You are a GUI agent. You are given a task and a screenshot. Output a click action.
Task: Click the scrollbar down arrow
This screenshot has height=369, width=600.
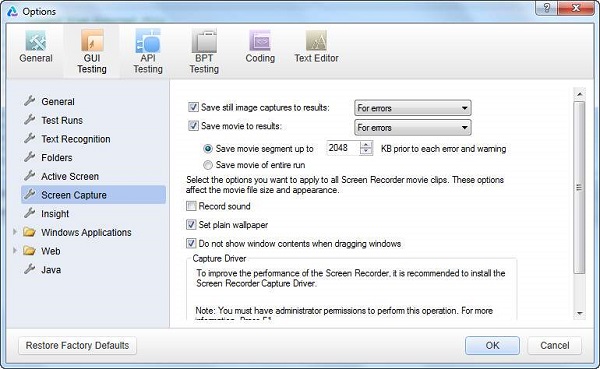pyautogui.click(x=579, y=313)
